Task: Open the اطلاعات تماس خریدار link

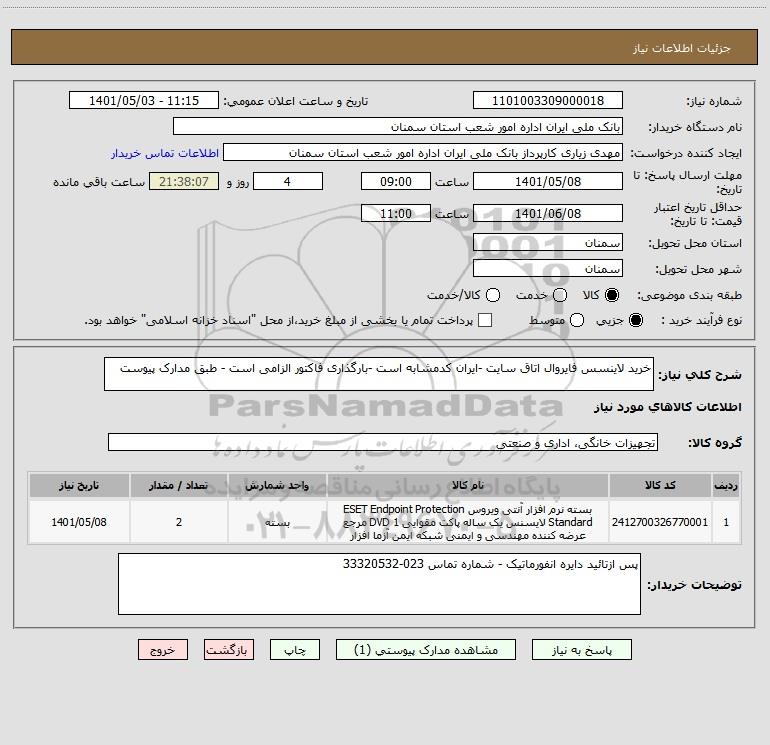Action: 165,153
